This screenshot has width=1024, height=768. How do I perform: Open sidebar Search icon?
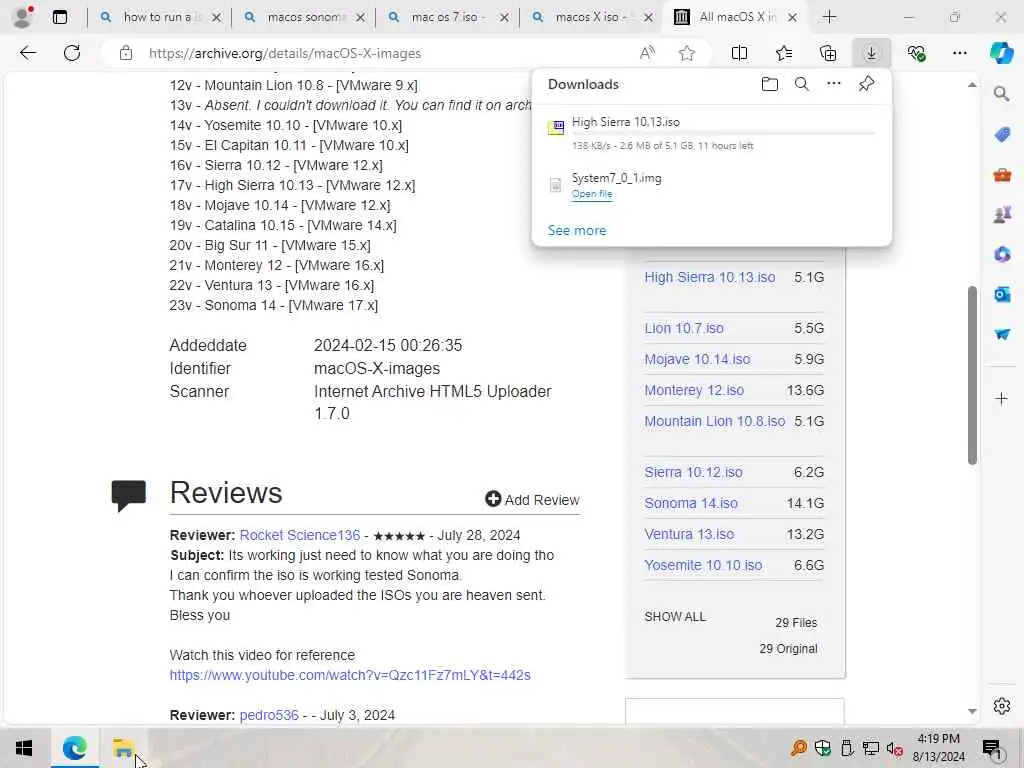(x=1001, y=94)
